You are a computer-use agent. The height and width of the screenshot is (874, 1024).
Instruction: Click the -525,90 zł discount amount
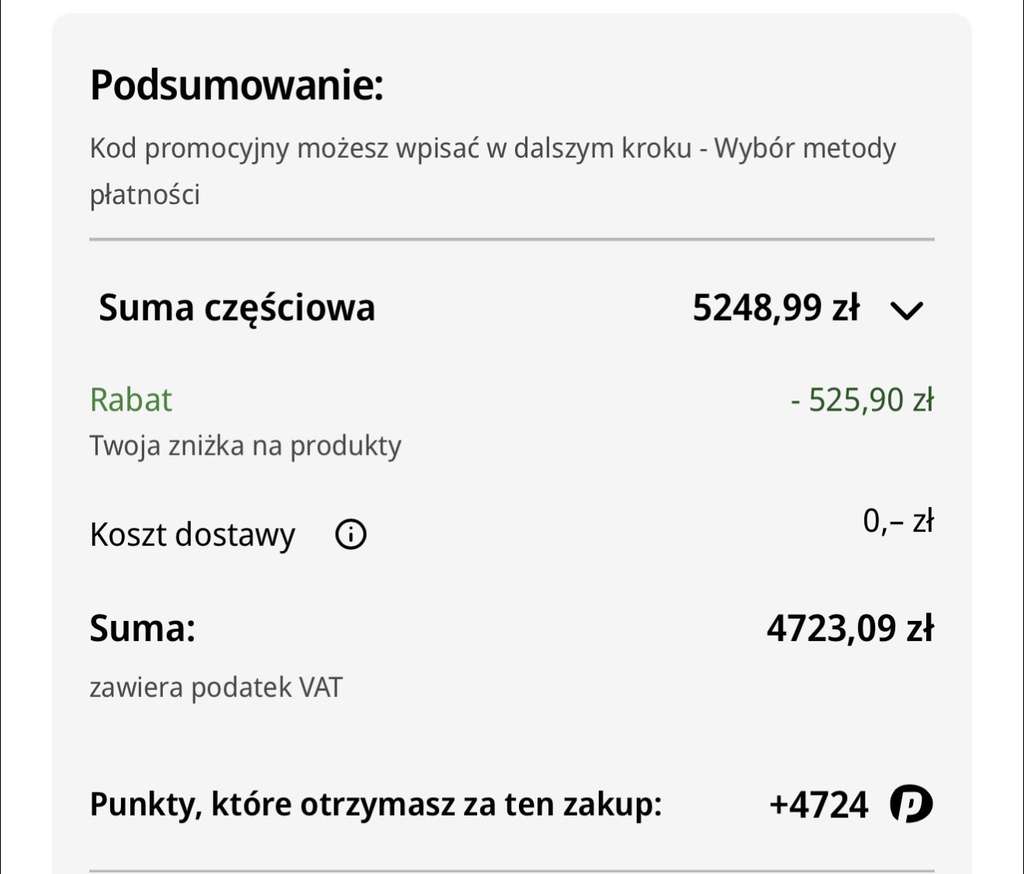tap(861, 400)
